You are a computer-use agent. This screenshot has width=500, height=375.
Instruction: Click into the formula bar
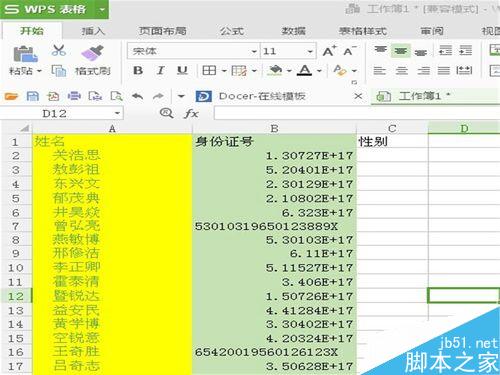pyautogui.click(x=357, y=113)
